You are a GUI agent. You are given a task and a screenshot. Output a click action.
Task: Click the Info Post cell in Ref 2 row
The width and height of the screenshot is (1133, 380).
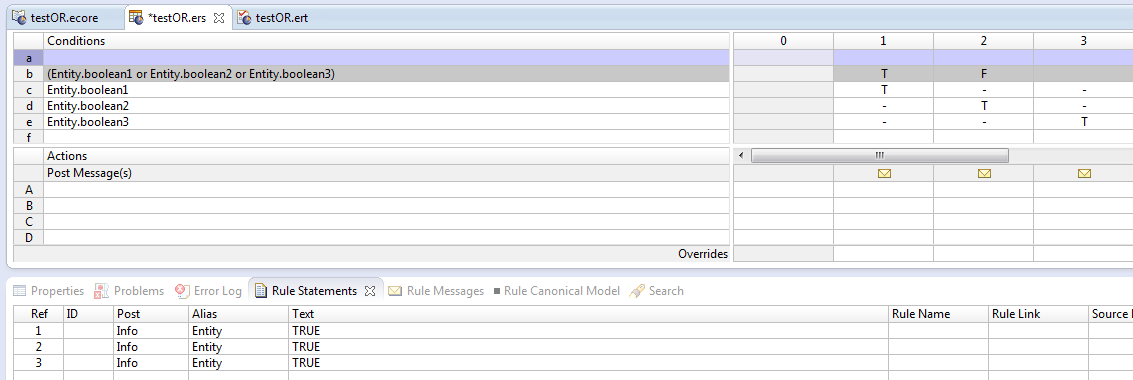click(151, 347)
